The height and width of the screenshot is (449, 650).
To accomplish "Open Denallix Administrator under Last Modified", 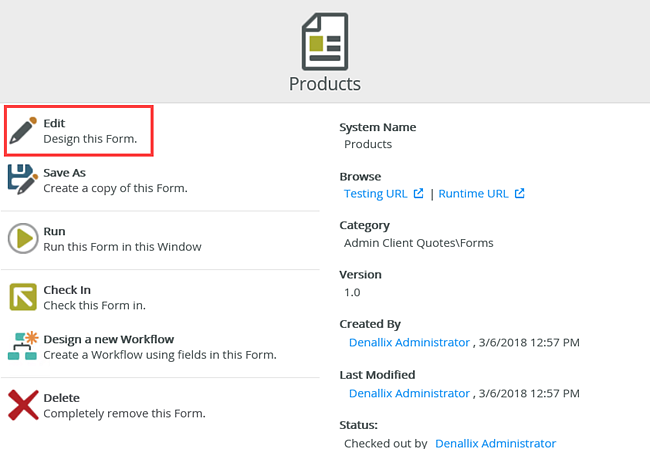I will click(x=409, y=393).
